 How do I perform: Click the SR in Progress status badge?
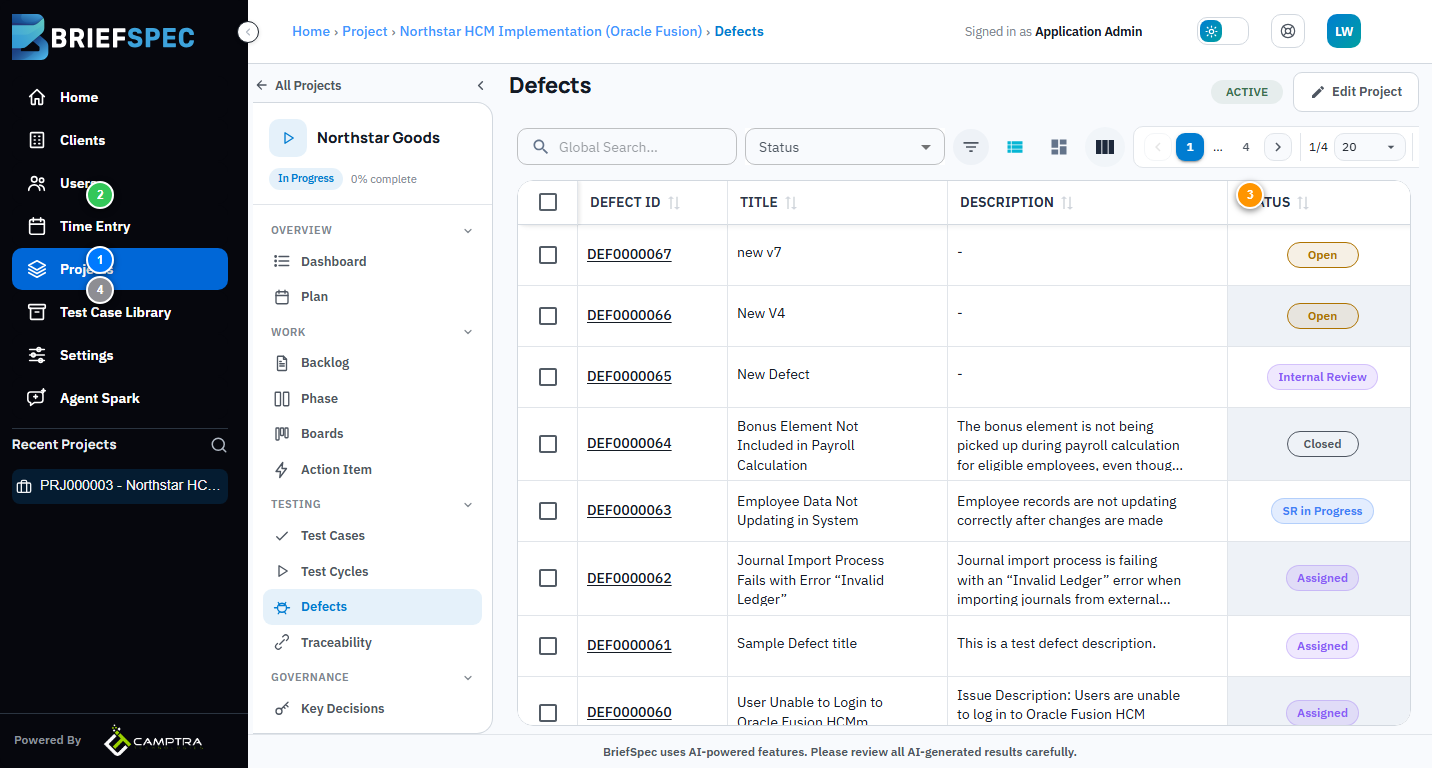coord(1322,511)
